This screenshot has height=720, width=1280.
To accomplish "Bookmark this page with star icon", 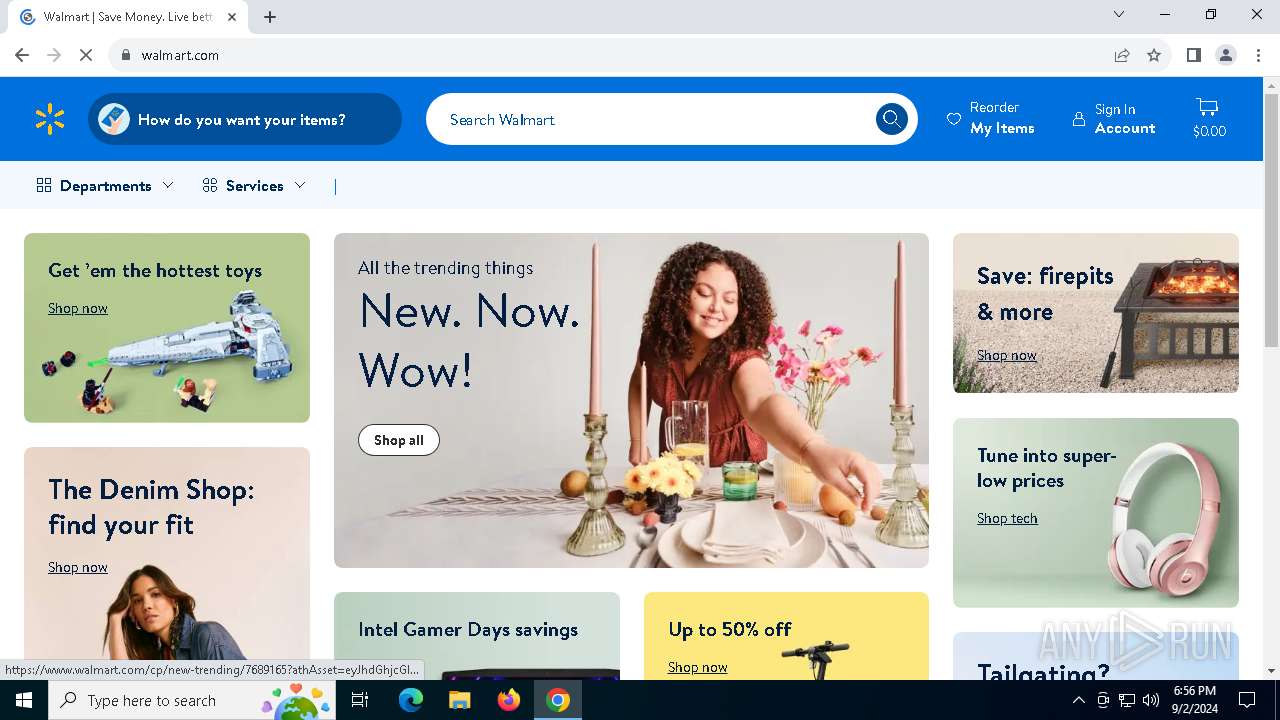I will tap(1154, 55).
